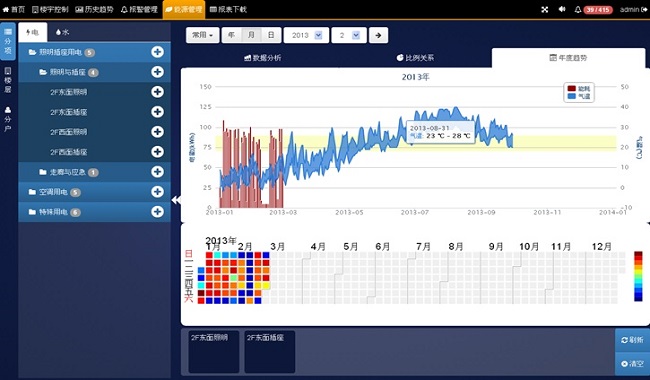Viewport: 650px width, 380px height.
Task: Click the 刷新 refresh button
Action: (x=632, y=340)
